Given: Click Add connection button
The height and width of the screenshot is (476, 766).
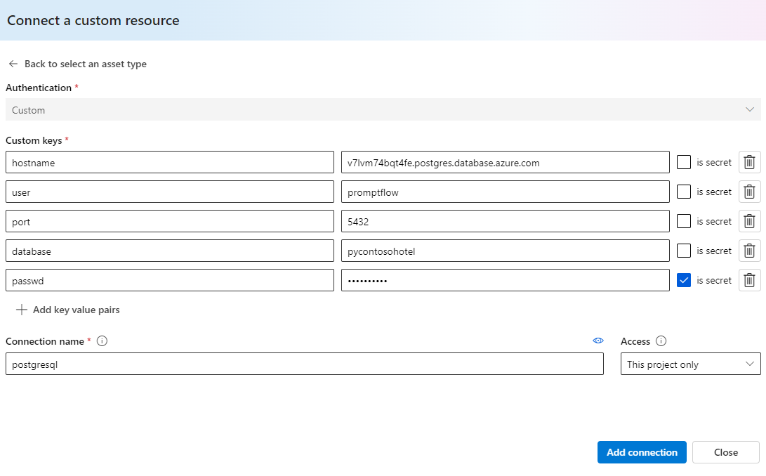Looking at the screenshot, I should point(642,453).
